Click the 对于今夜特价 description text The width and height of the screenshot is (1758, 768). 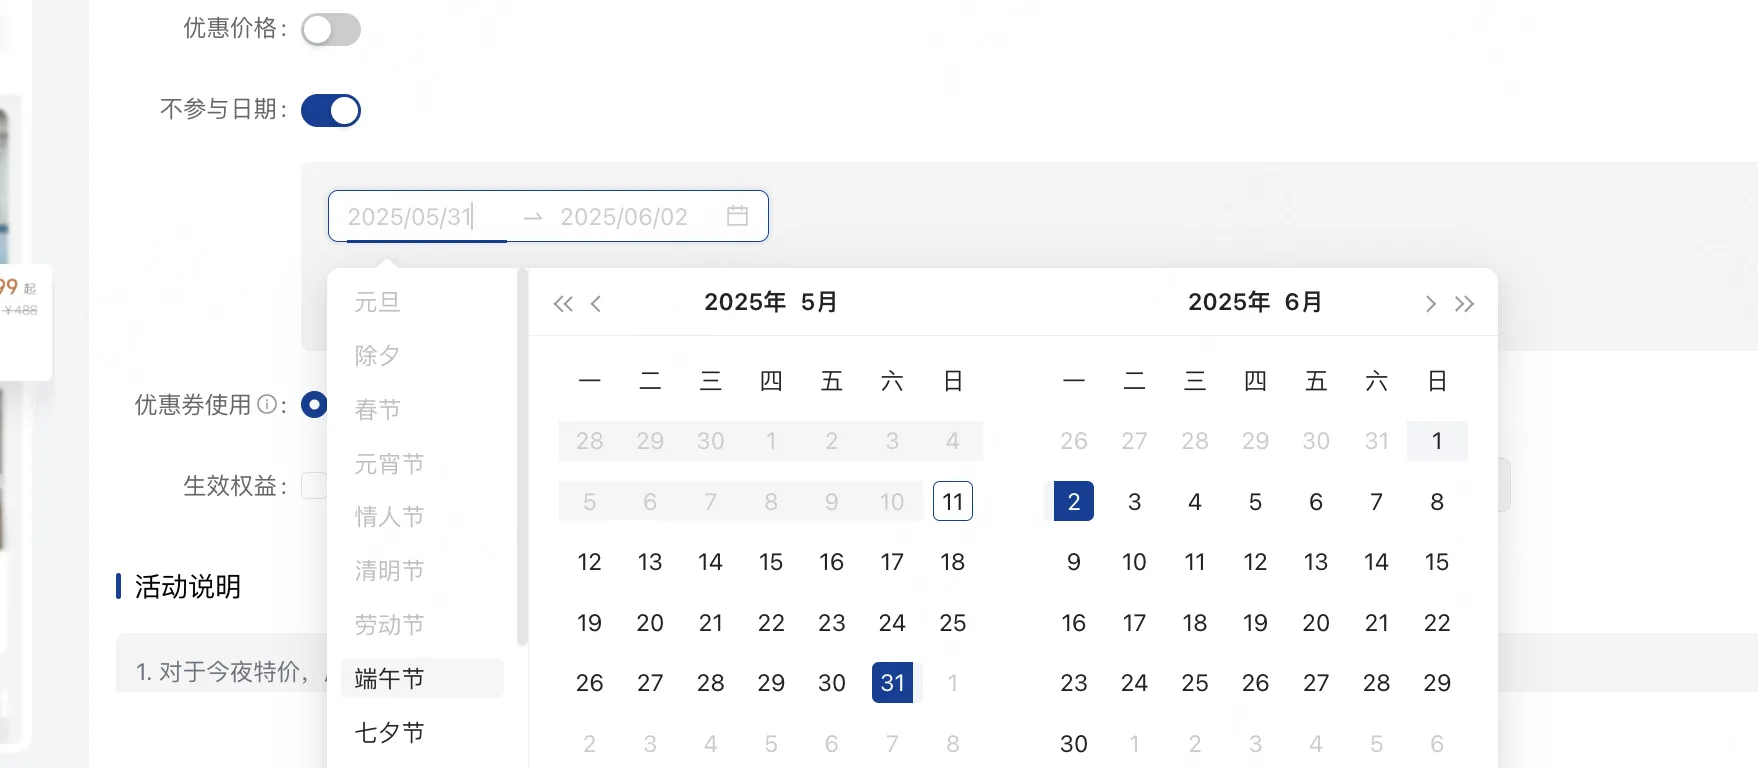click(231, 671)
